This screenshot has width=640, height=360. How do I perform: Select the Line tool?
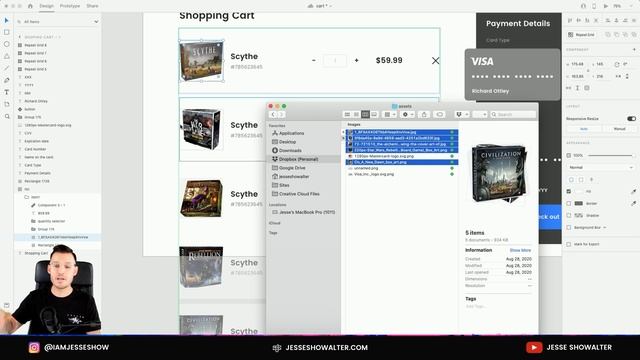7,68
